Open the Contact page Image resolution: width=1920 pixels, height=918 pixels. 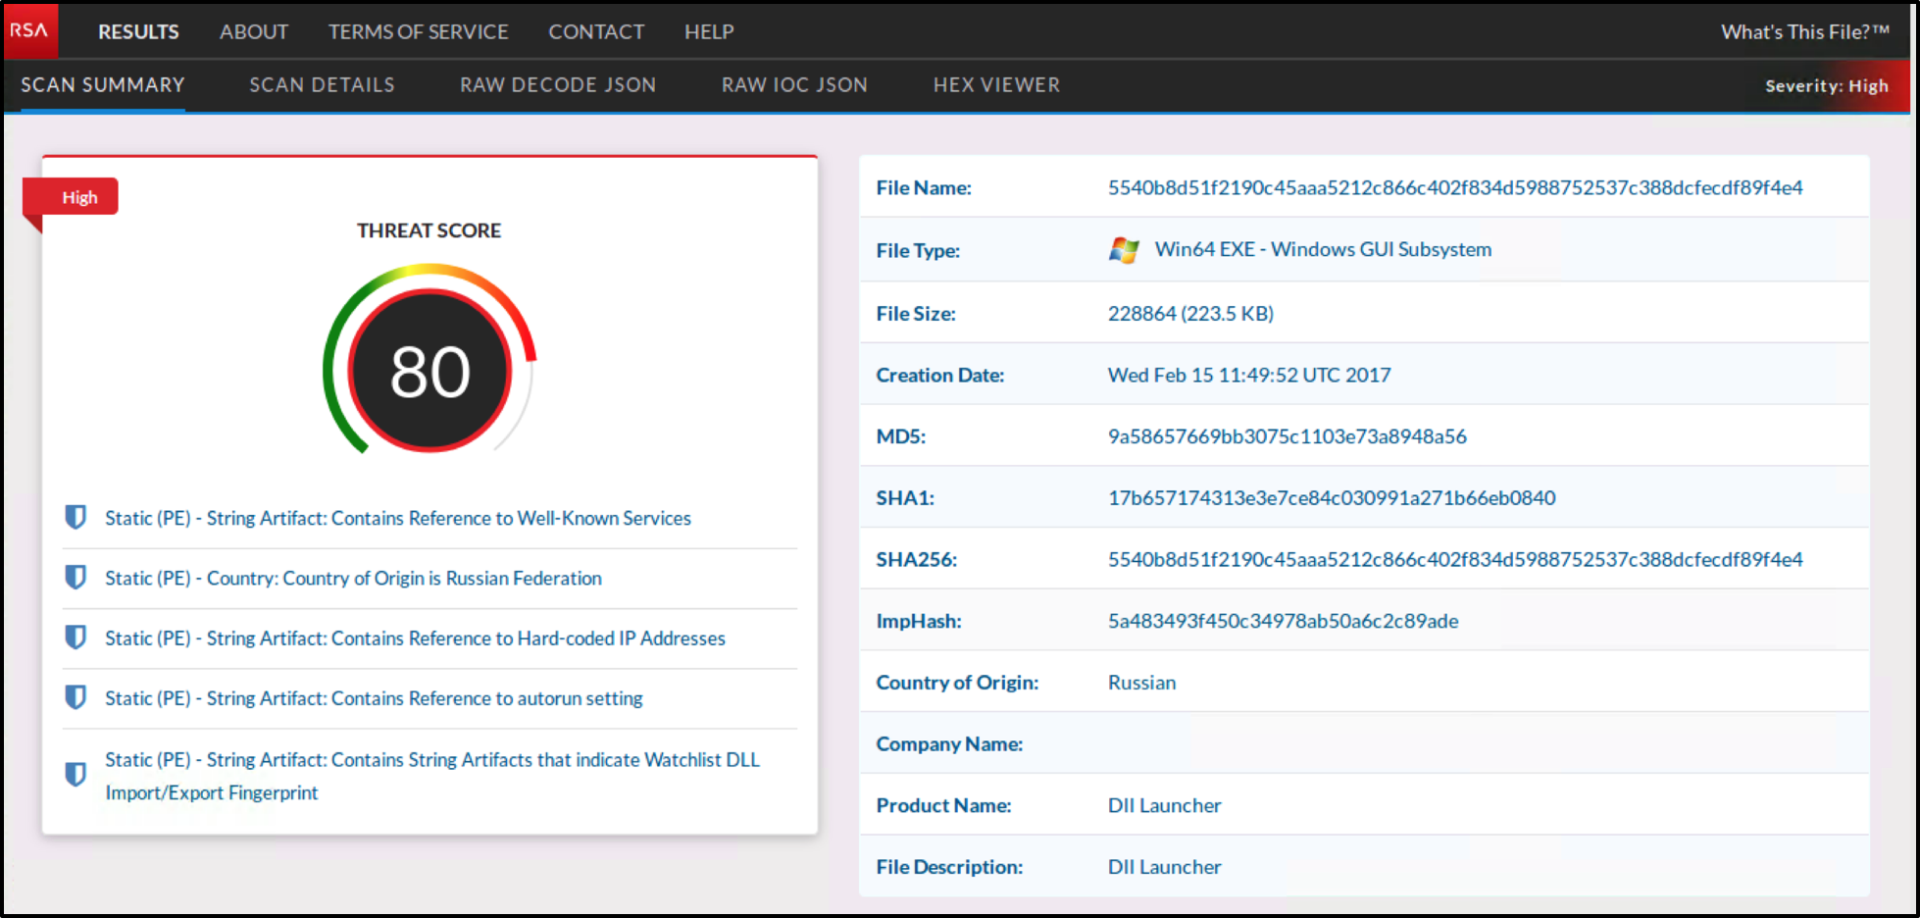pyautogui.click(x=596, y=32)
